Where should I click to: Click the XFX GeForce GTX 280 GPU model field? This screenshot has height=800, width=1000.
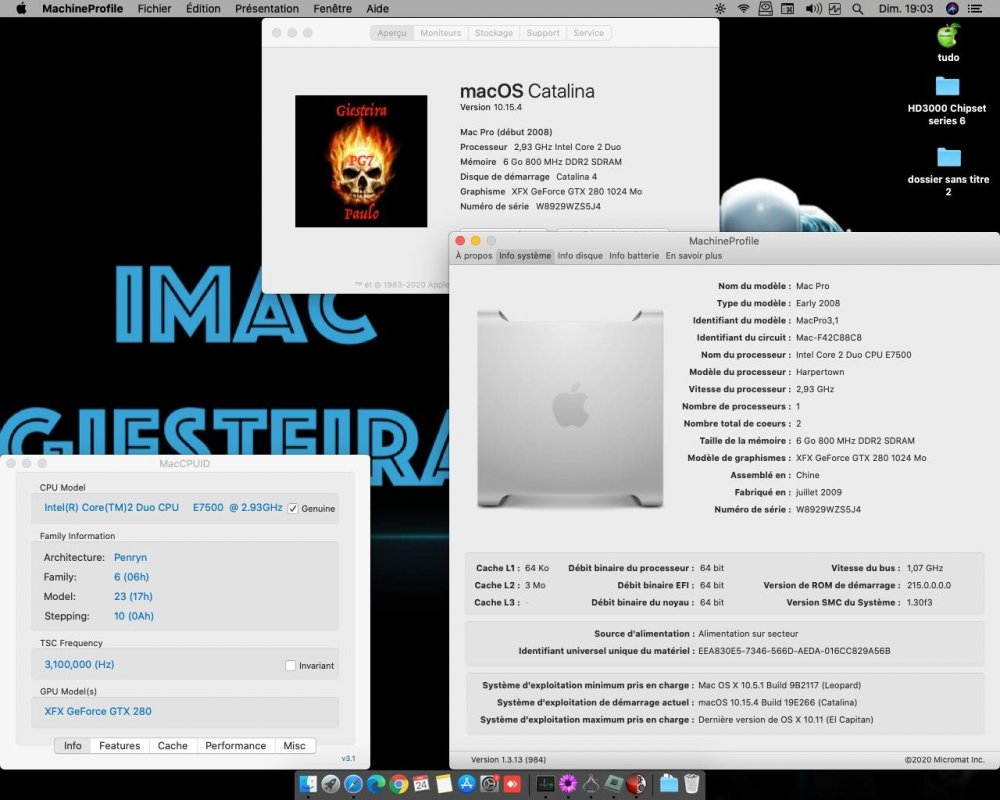[x=185, y=711]
